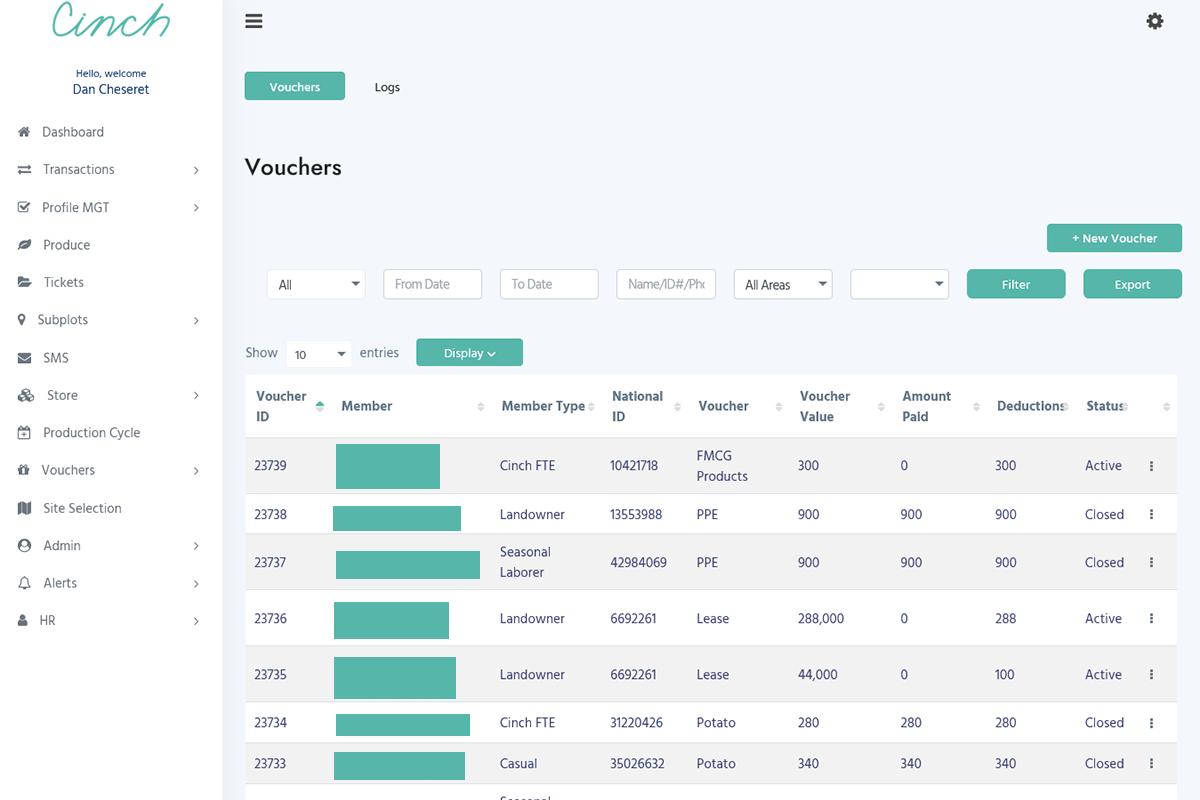The width and height of the screenshot is (1200, 800).
Task: Select the Production Cycle calendar icon
Action: 23,432
